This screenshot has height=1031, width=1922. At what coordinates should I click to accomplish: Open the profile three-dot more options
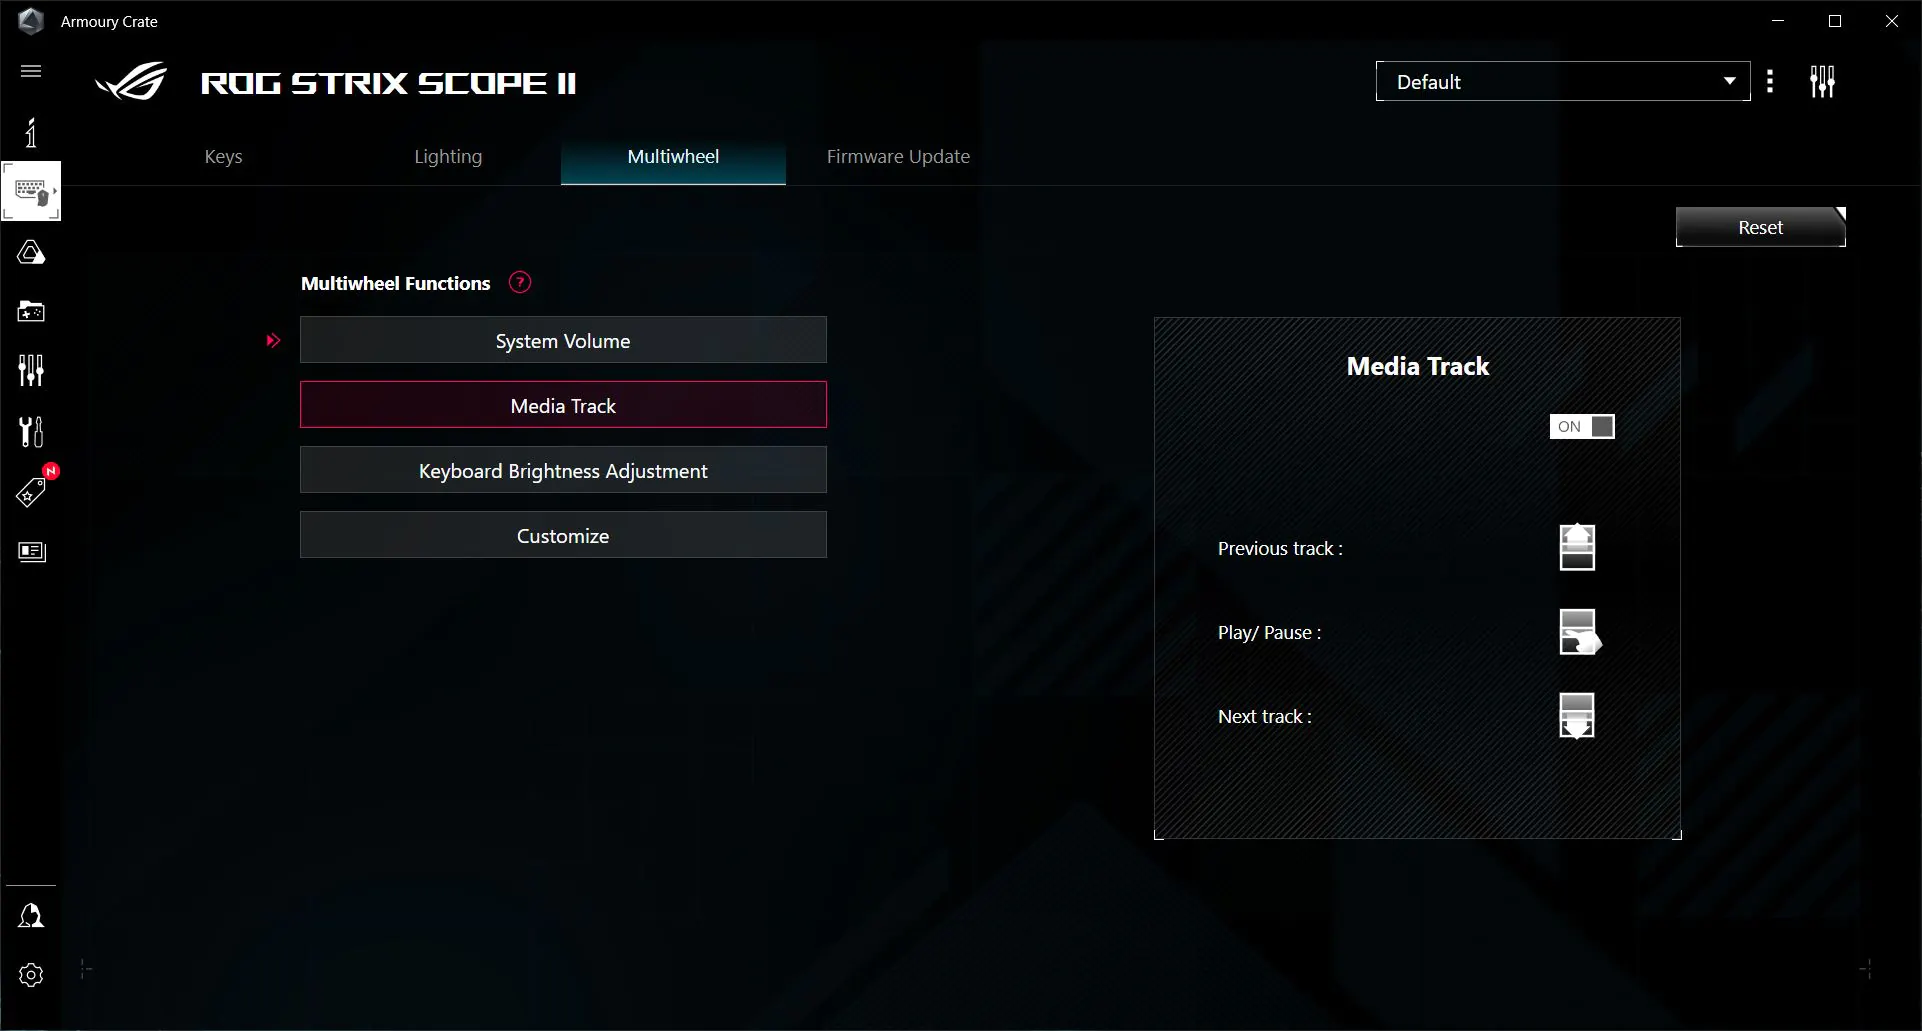(1770, 81)
